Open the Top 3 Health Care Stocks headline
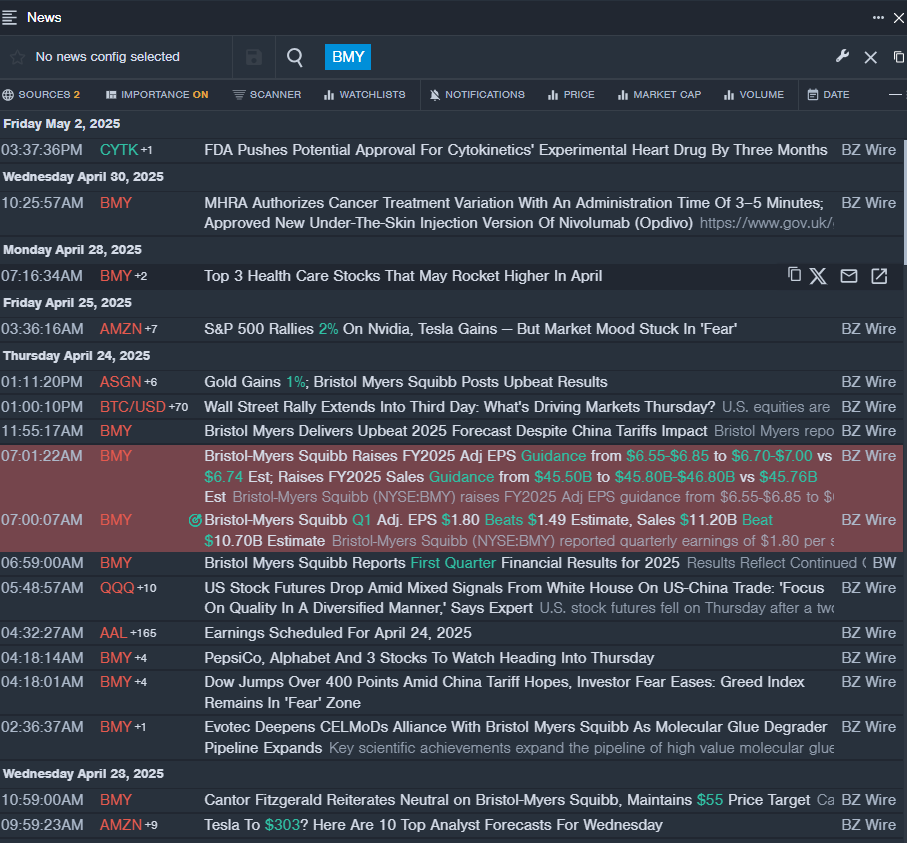Screen dimensions: 907x843 (403, 276)
